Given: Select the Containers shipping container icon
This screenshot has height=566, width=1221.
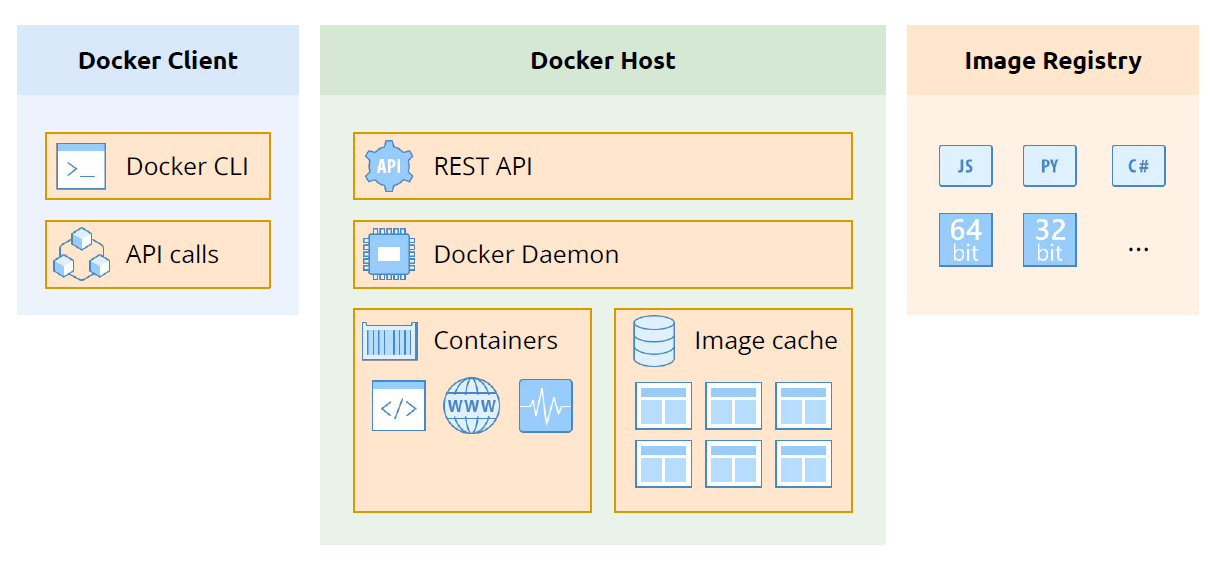Looking at the screenshot, I should tap(389, 341).
